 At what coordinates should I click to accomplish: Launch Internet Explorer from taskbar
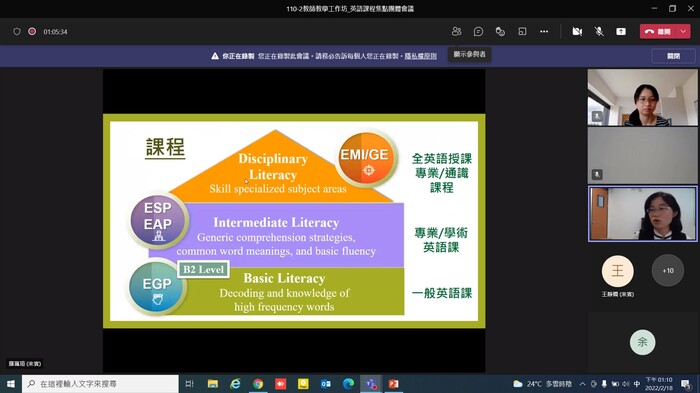pos(235,384)
